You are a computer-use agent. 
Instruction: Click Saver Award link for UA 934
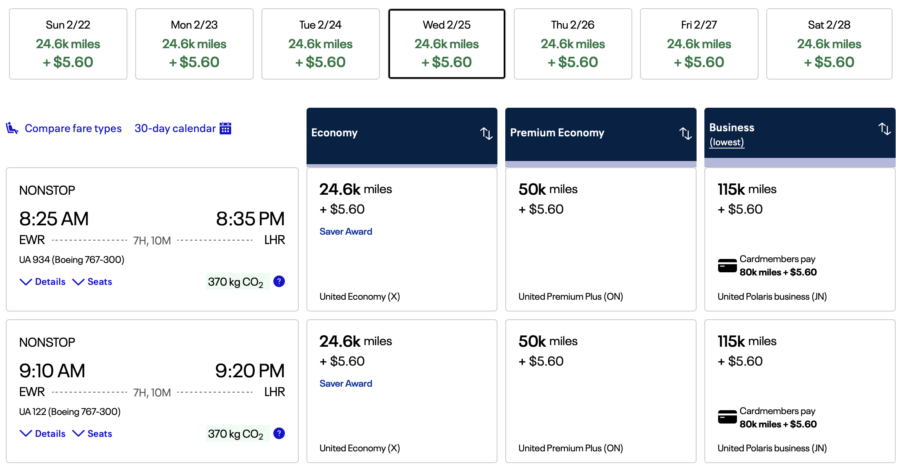[346, 232]
